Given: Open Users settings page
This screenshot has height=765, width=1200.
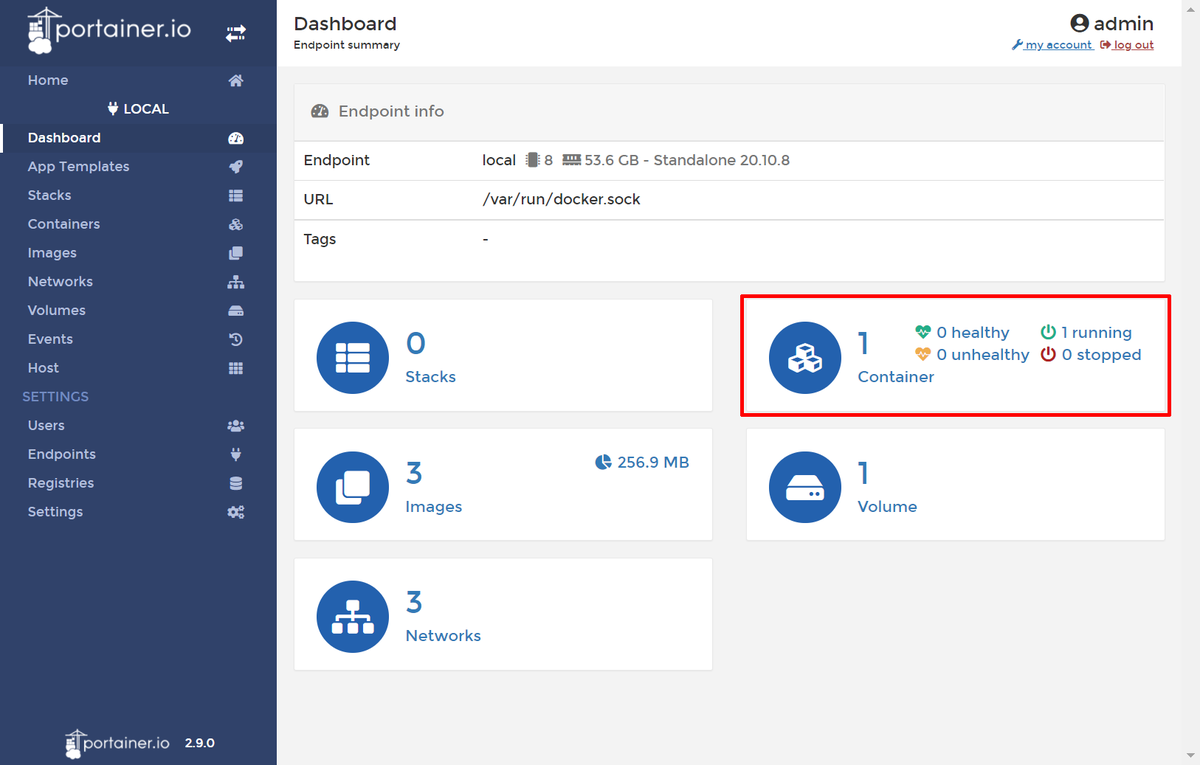Looking at the screenshot, I should click(x=46, y=425).
